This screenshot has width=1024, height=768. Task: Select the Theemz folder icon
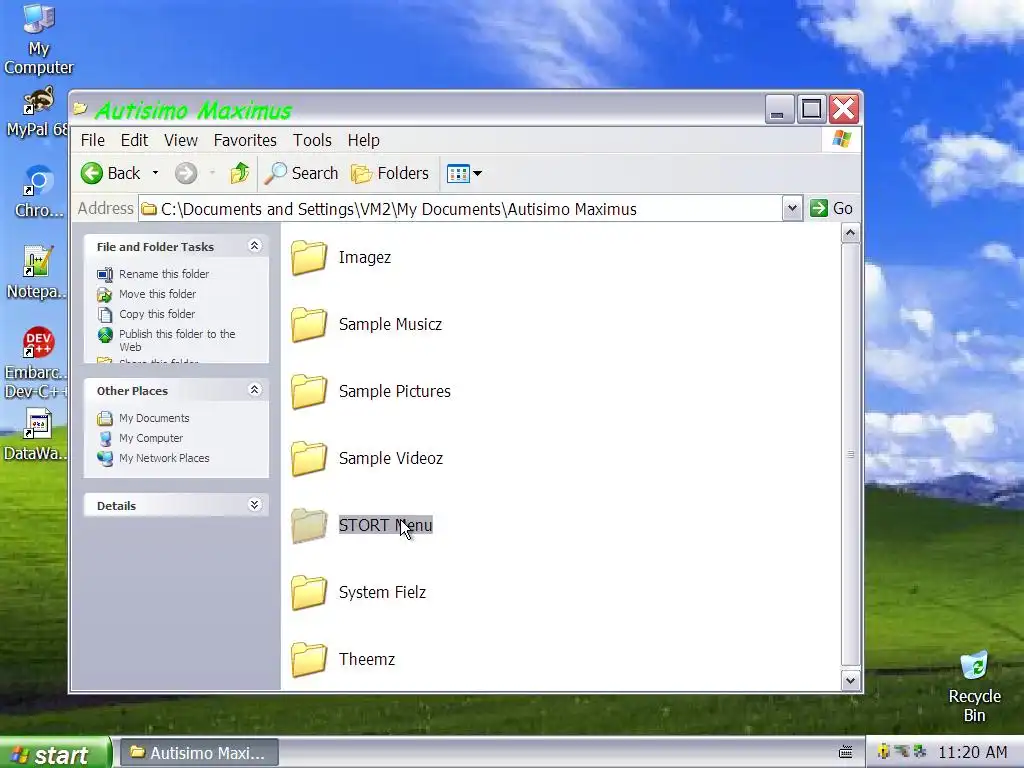[309, 659]
